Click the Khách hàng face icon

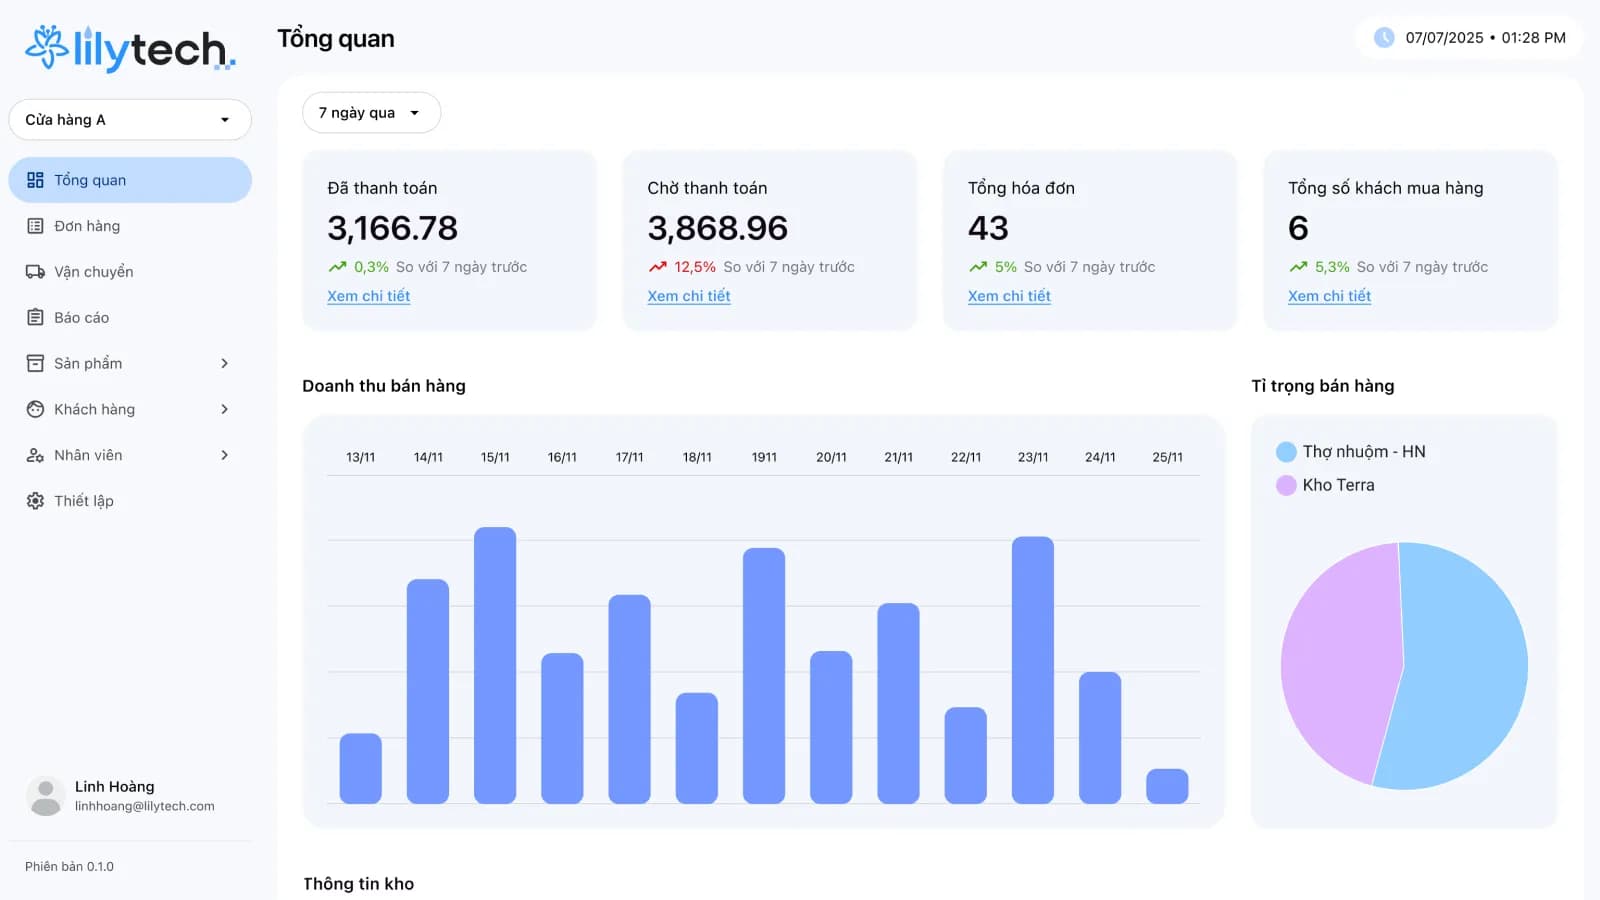click(x=35, y=409)
